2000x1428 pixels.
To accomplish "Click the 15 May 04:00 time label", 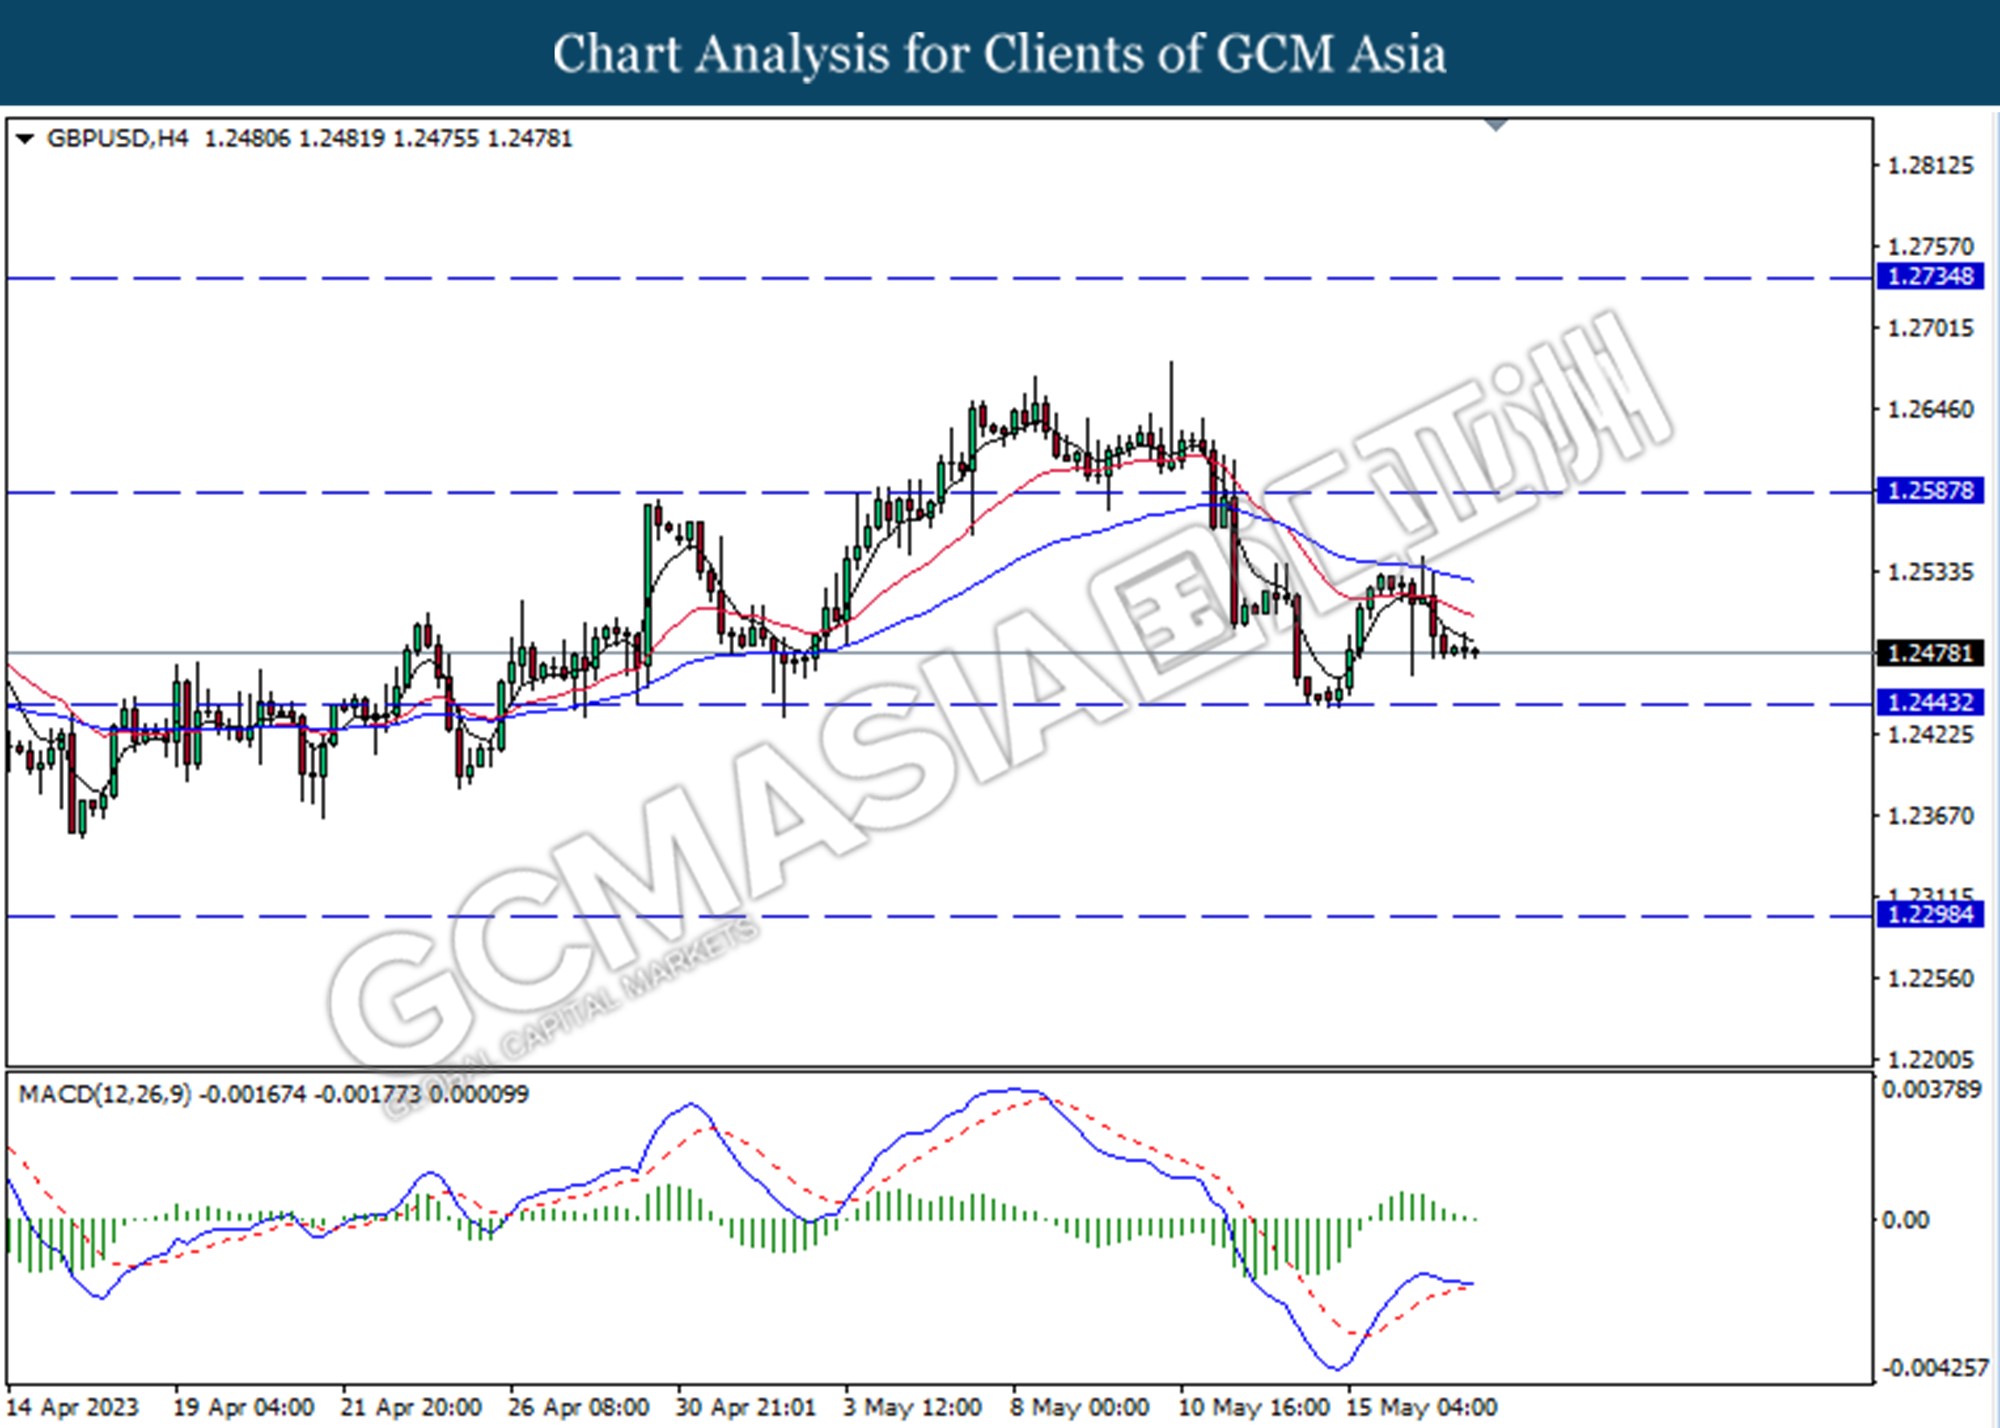I will (x=1421, y=1408).
